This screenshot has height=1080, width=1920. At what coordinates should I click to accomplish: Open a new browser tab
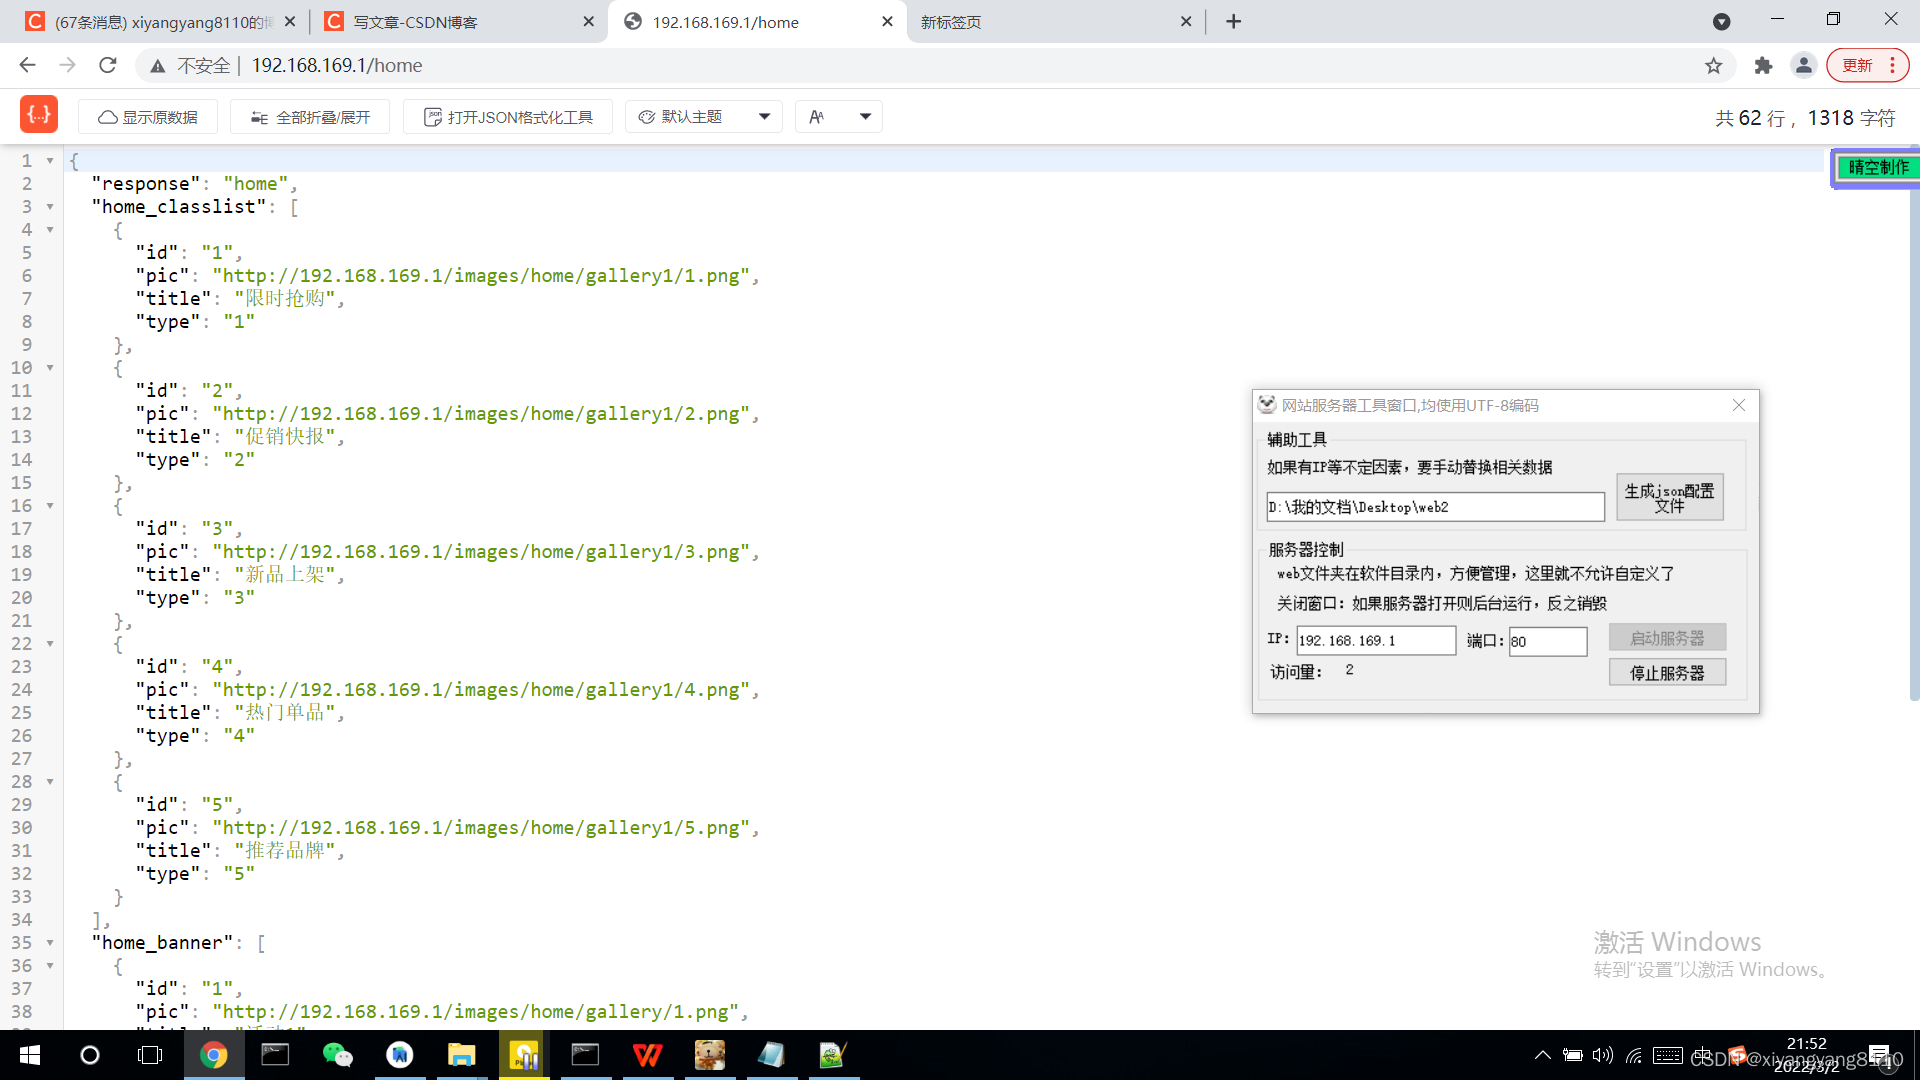pyautogui.click(x=1234, y=21)
